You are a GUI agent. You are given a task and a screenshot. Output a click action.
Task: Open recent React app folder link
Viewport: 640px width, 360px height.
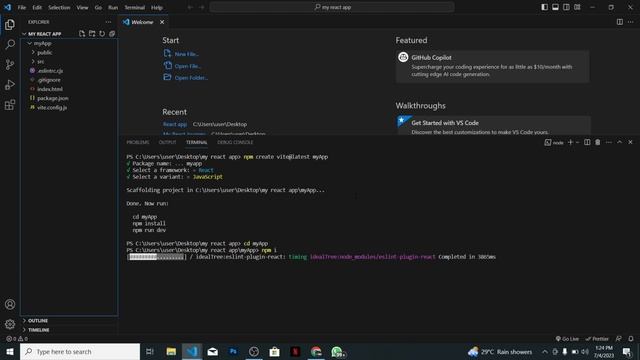(175, 124)
